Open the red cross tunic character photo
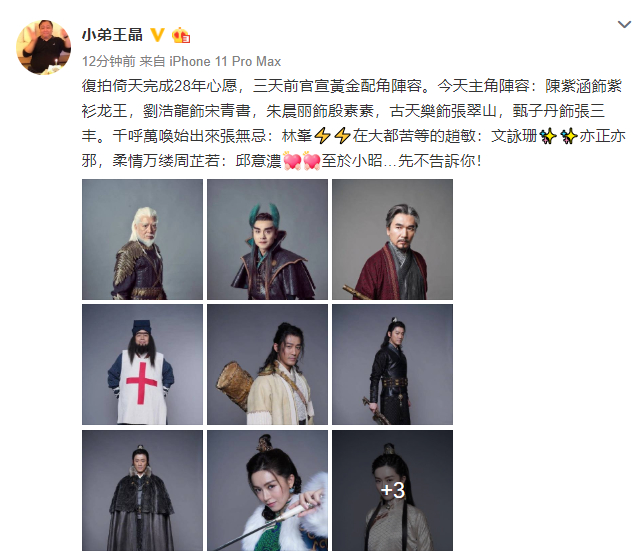 click(x=142, y=364)
